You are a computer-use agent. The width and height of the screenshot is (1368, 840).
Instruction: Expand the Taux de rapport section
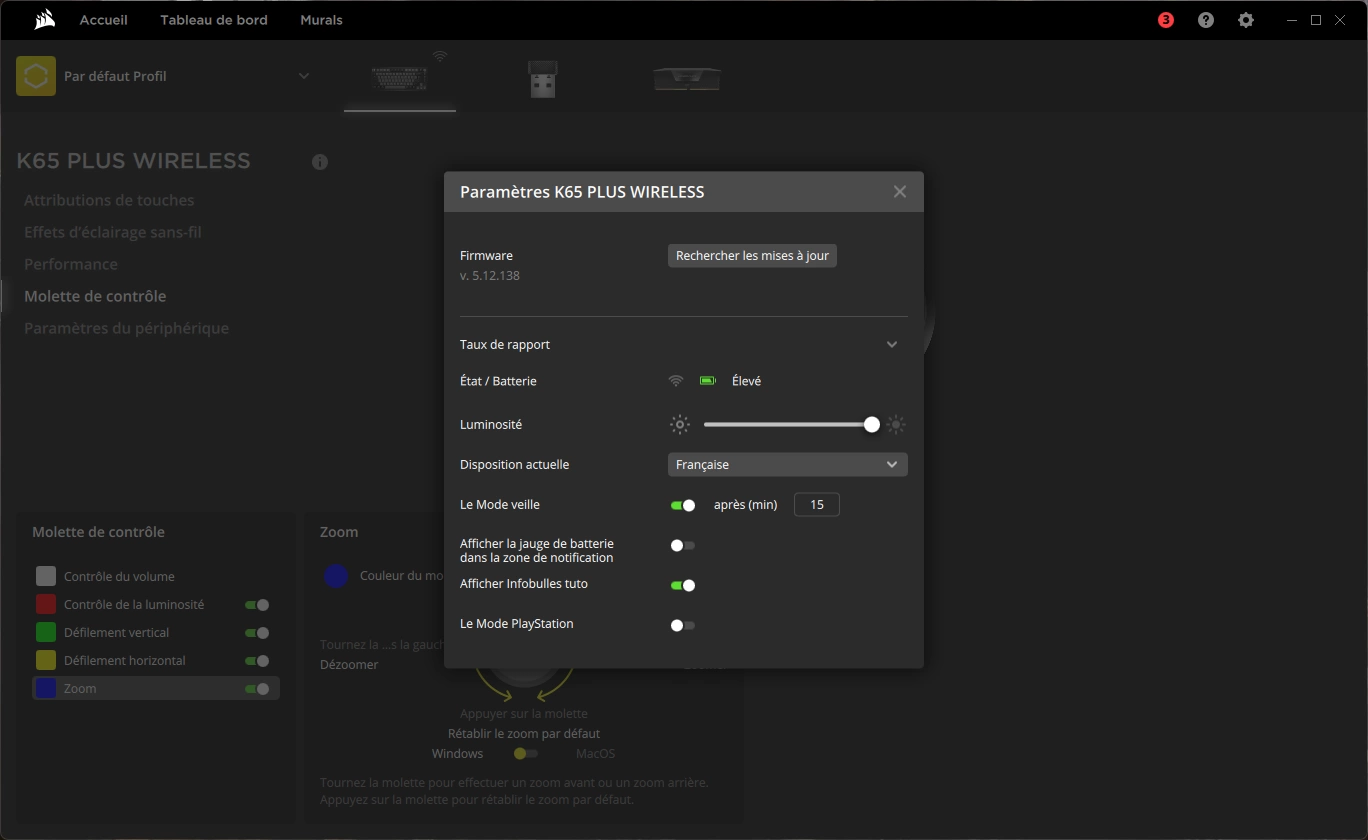click(892, 345)
